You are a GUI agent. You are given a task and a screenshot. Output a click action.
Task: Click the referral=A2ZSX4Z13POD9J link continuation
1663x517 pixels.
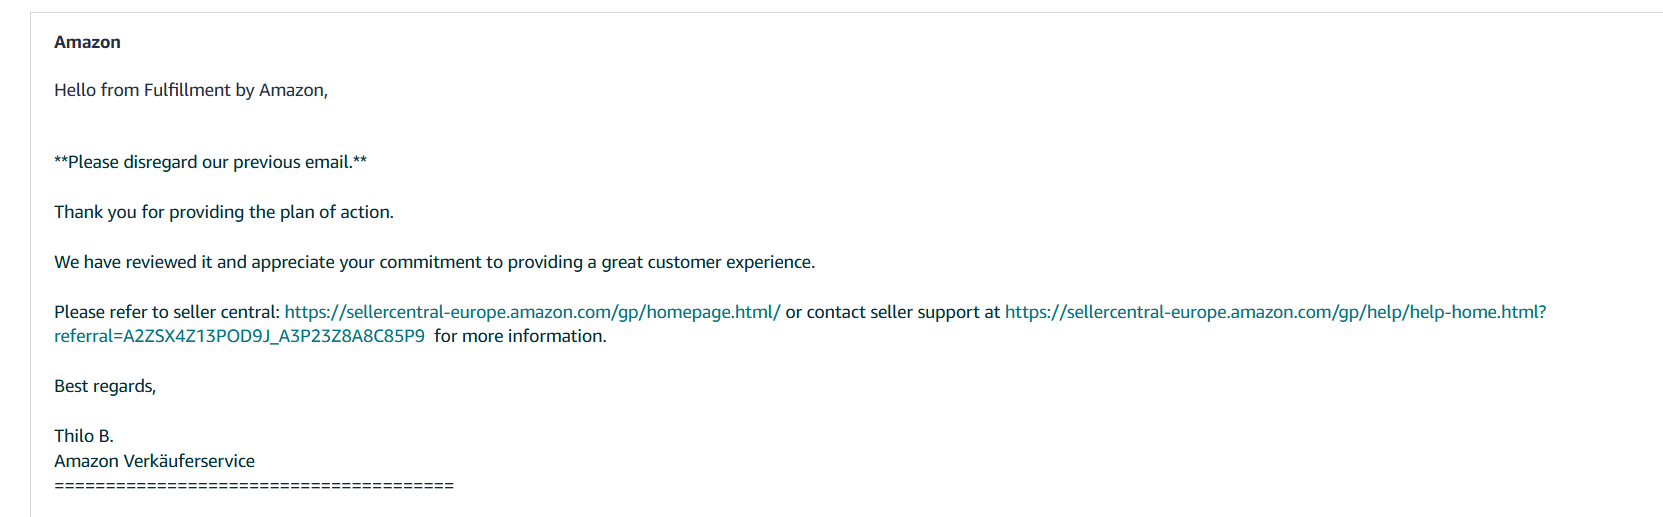click(x=239, y=336)
